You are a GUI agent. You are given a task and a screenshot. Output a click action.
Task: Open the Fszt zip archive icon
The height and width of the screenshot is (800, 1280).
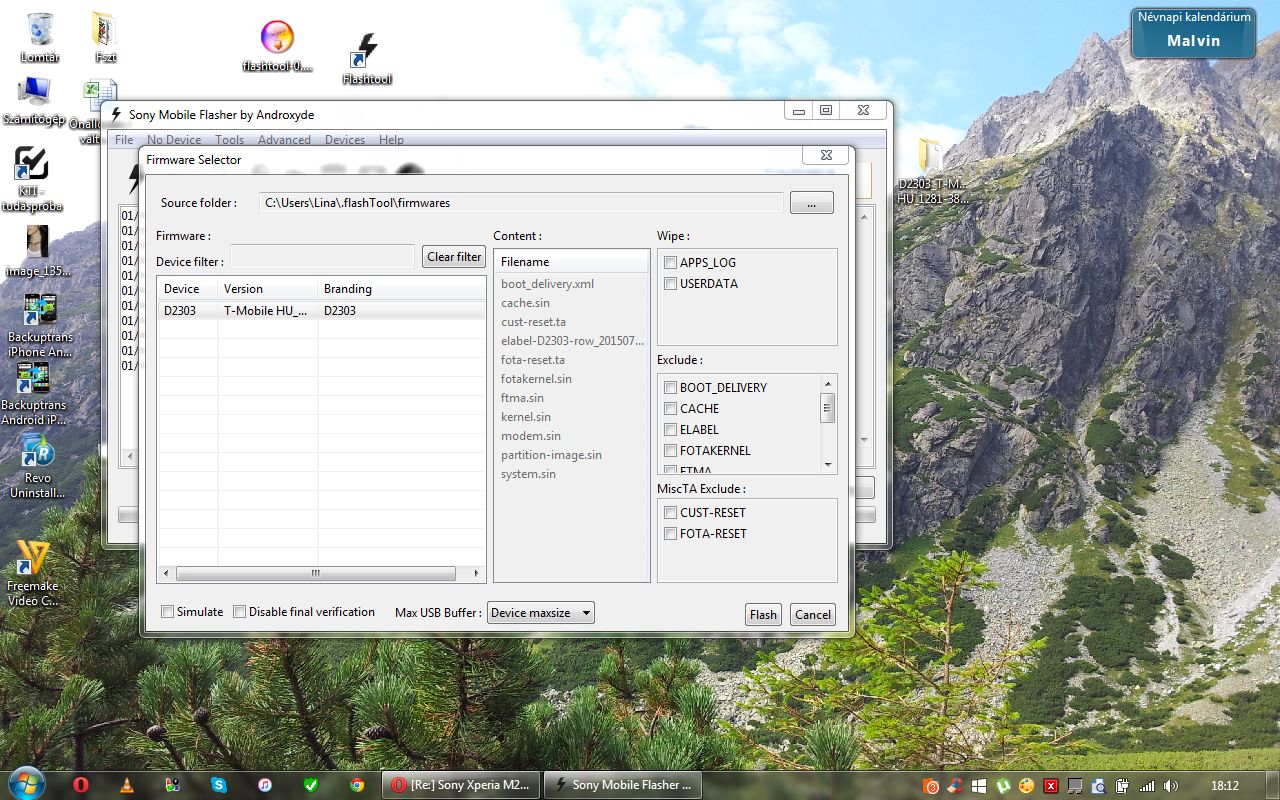click(x=105, y=38)
